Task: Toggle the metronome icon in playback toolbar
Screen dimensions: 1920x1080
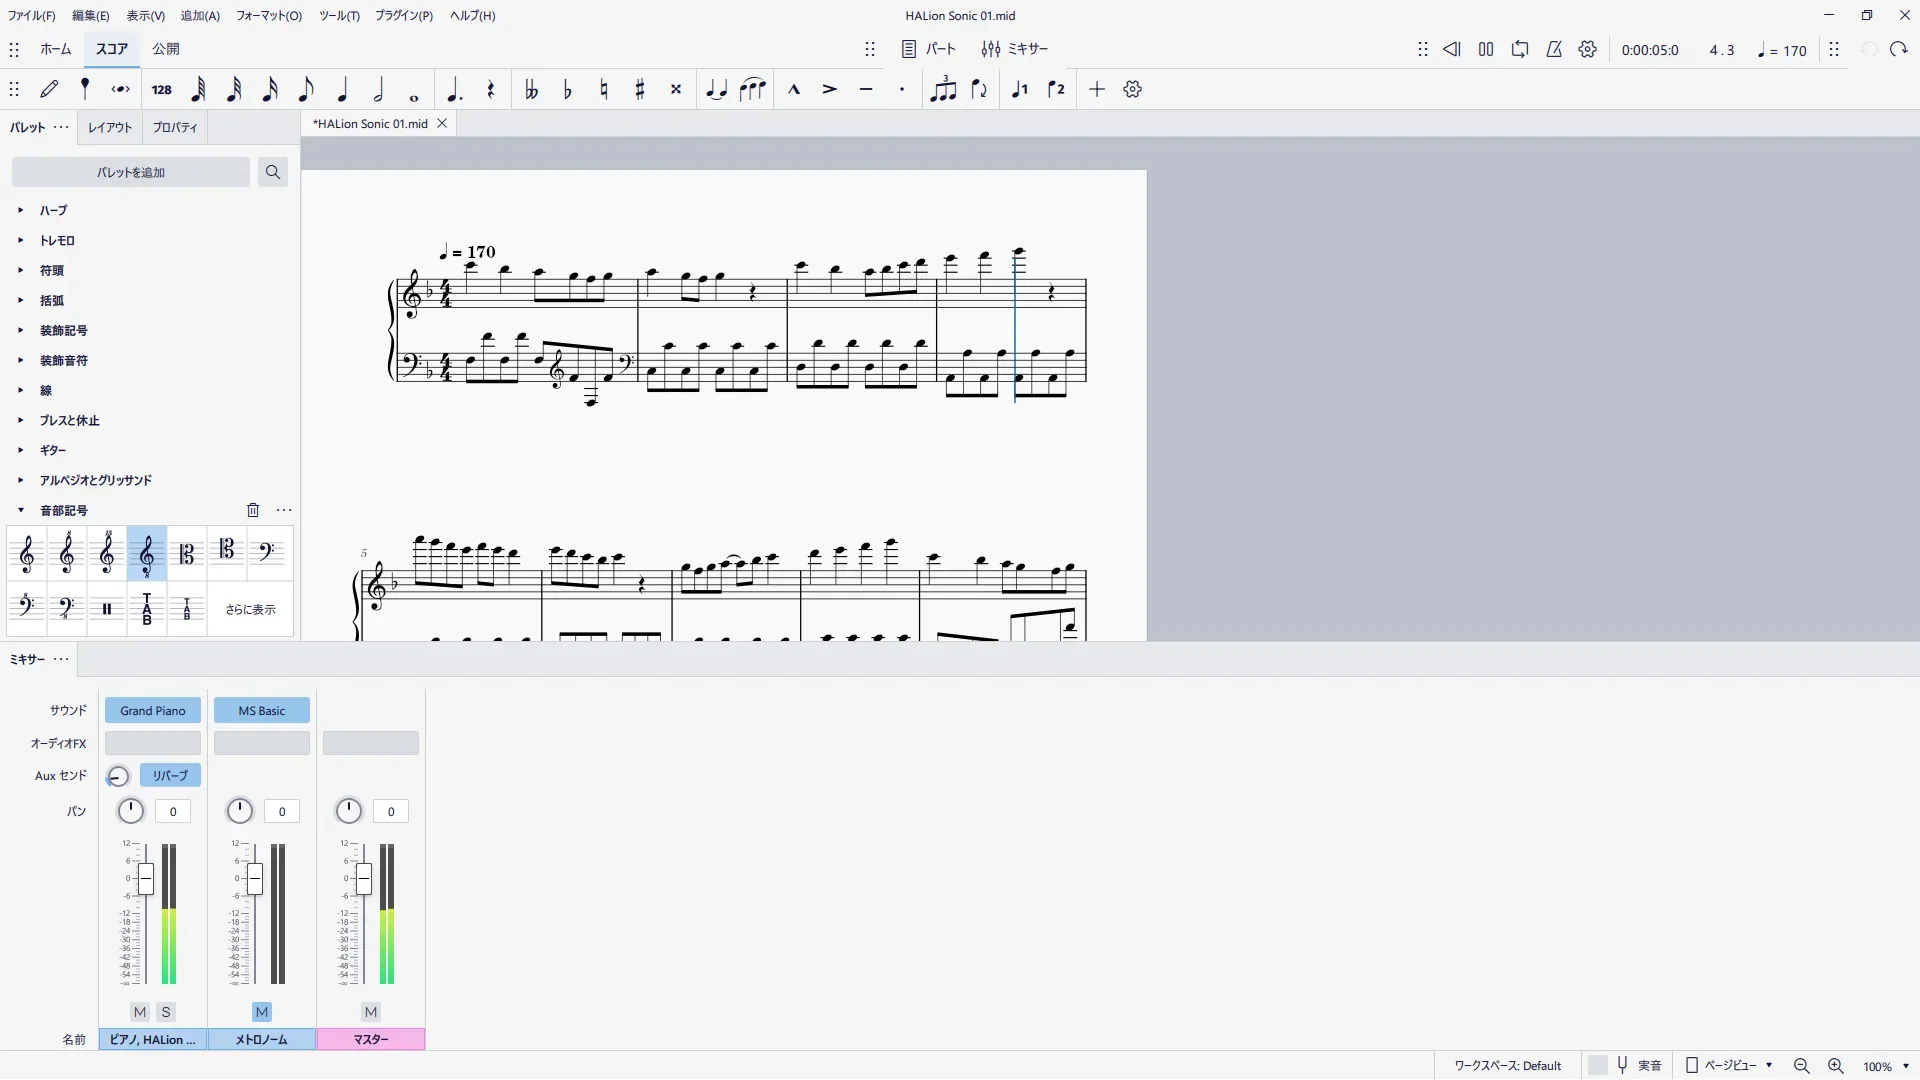Action: click(x=1554, y=50)
